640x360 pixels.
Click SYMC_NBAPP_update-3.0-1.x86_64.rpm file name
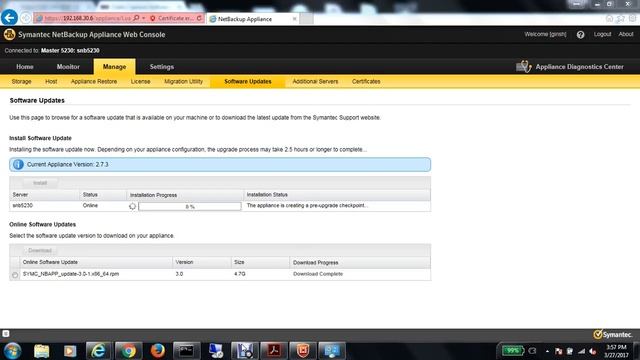pos(71,274)
